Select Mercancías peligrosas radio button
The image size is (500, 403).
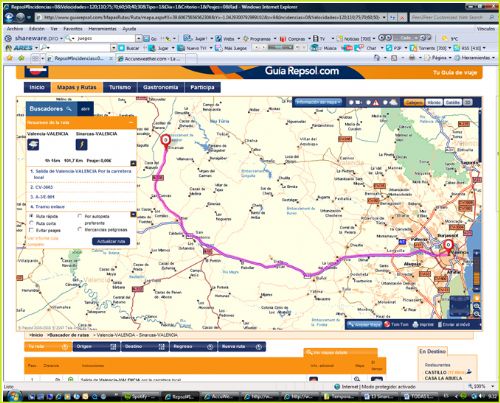pos(80,229)
